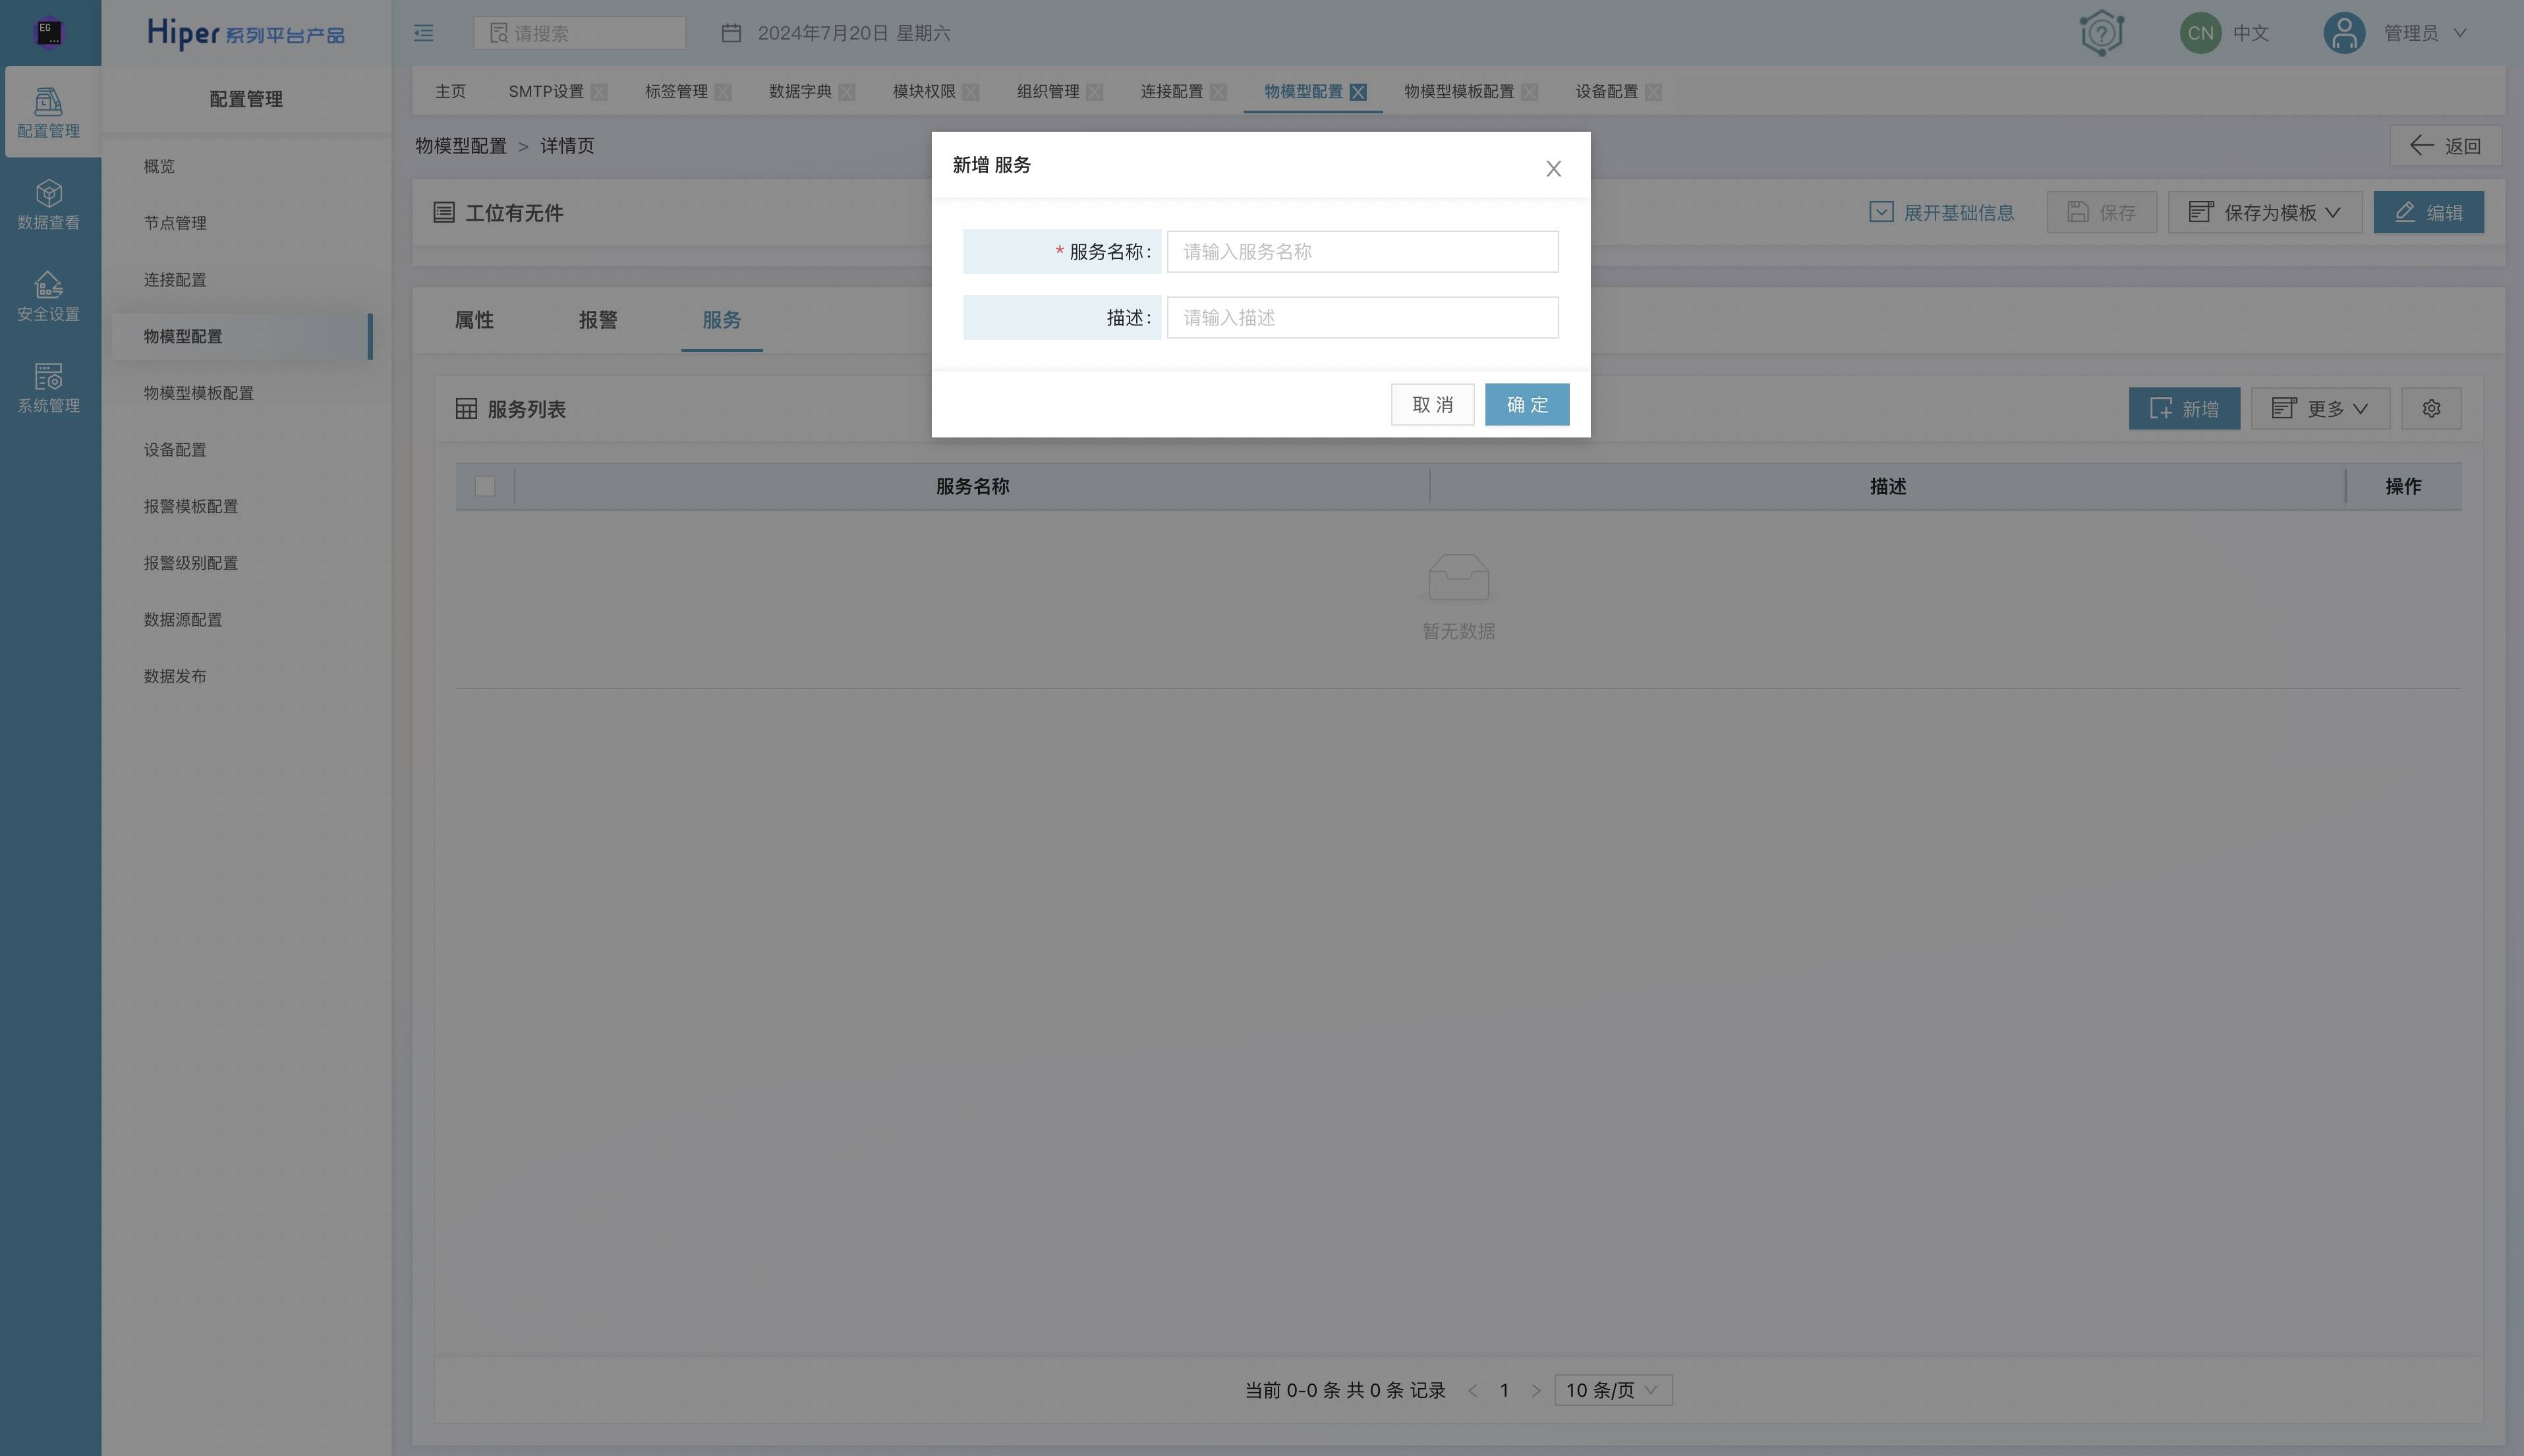Click the 新增 button in service list
This screenshot has width=2524, height=1456.
click(2184, 409)
